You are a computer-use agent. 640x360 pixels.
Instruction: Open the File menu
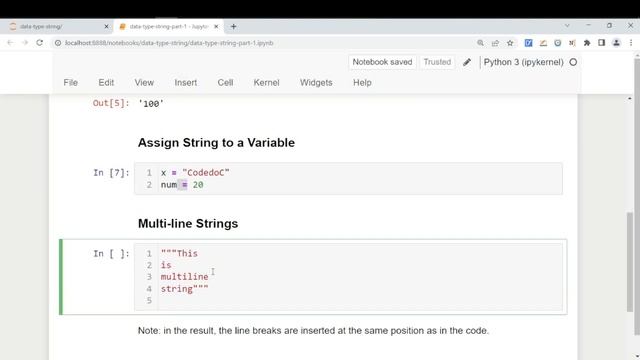71,82
